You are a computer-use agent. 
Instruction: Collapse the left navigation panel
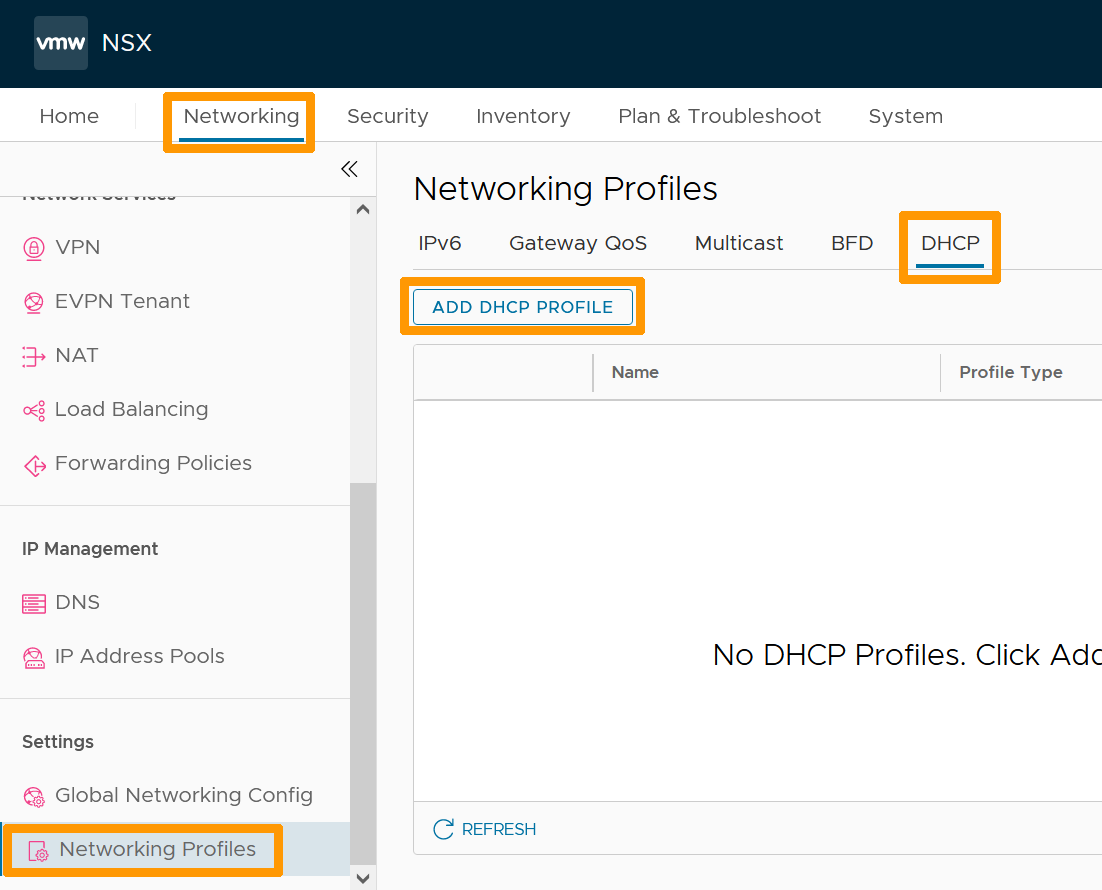349,169
